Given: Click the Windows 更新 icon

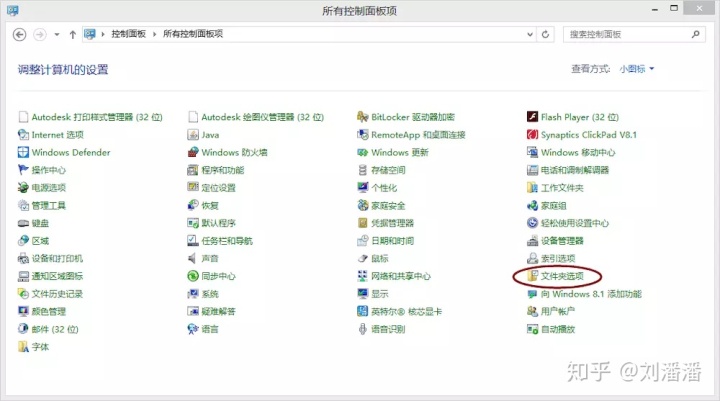Looking at the screenshot, I should click(363, 152).
